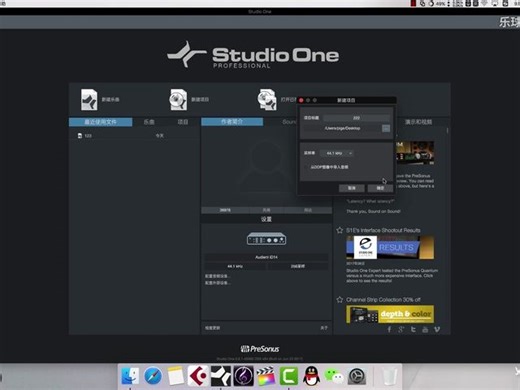
Task: Open Channel Strip Collection 30% off headline
Action: pos(383,300)
